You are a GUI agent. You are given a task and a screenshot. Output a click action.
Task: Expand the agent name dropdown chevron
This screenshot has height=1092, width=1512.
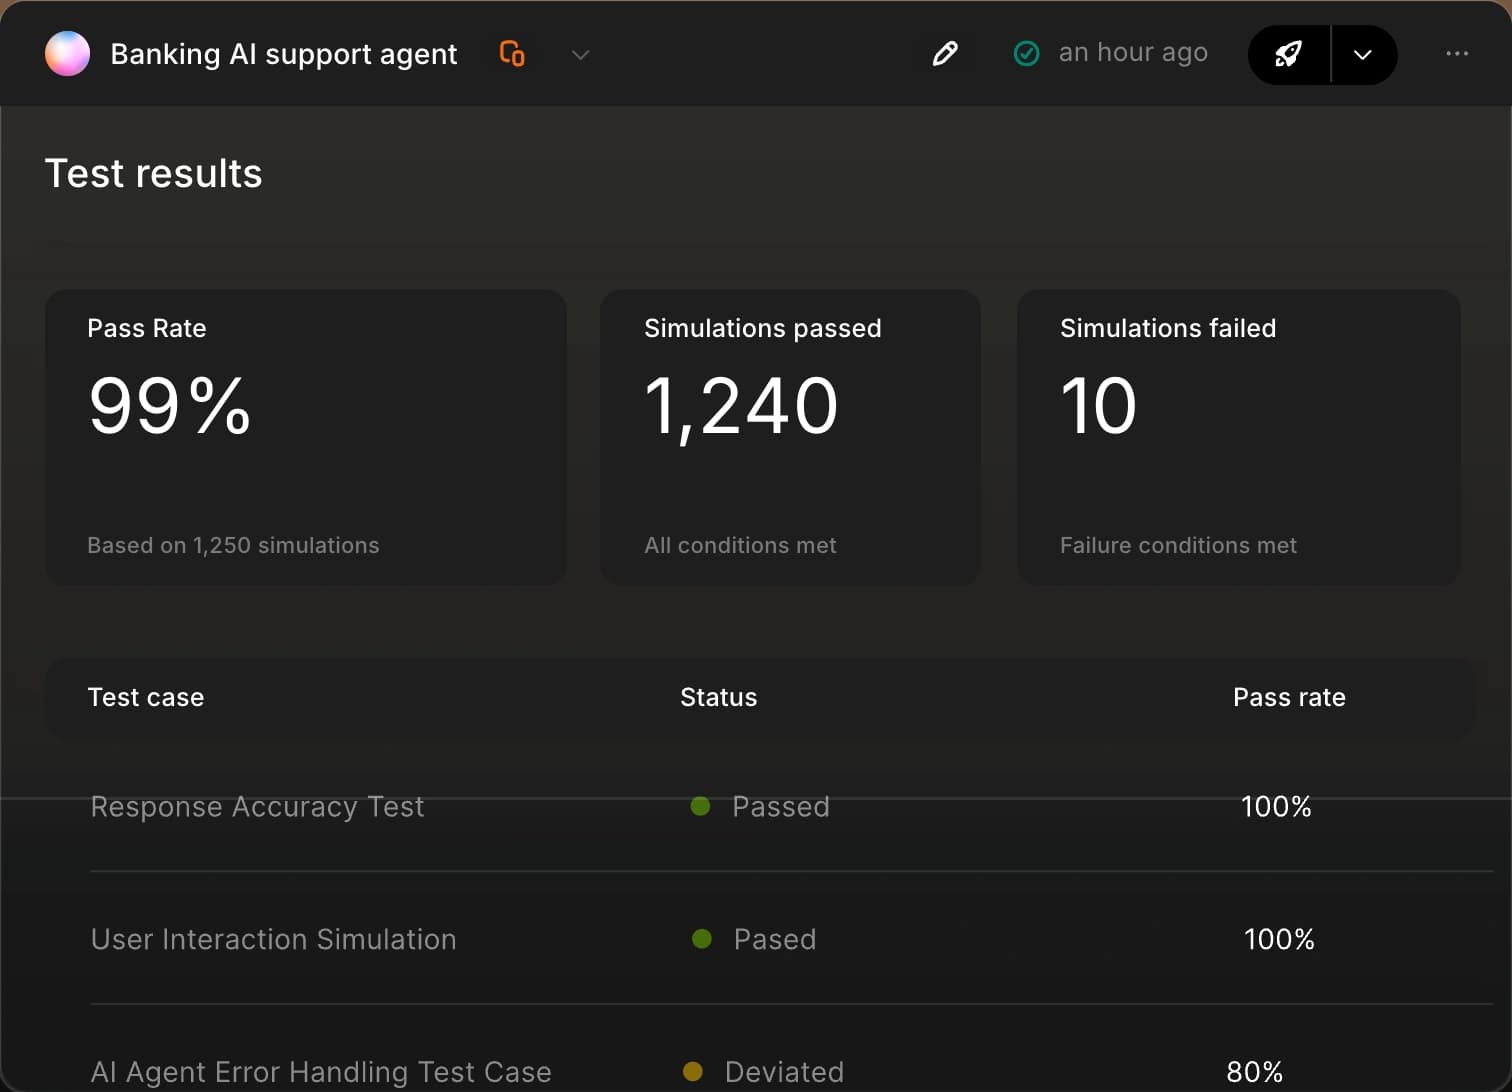point(580,55)
